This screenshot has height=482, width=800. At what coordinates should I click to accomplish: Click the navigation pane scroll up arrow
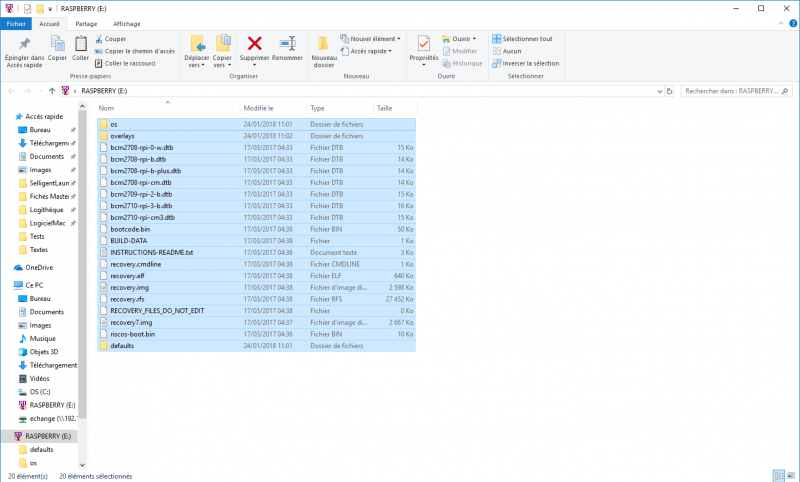[82, 106]
